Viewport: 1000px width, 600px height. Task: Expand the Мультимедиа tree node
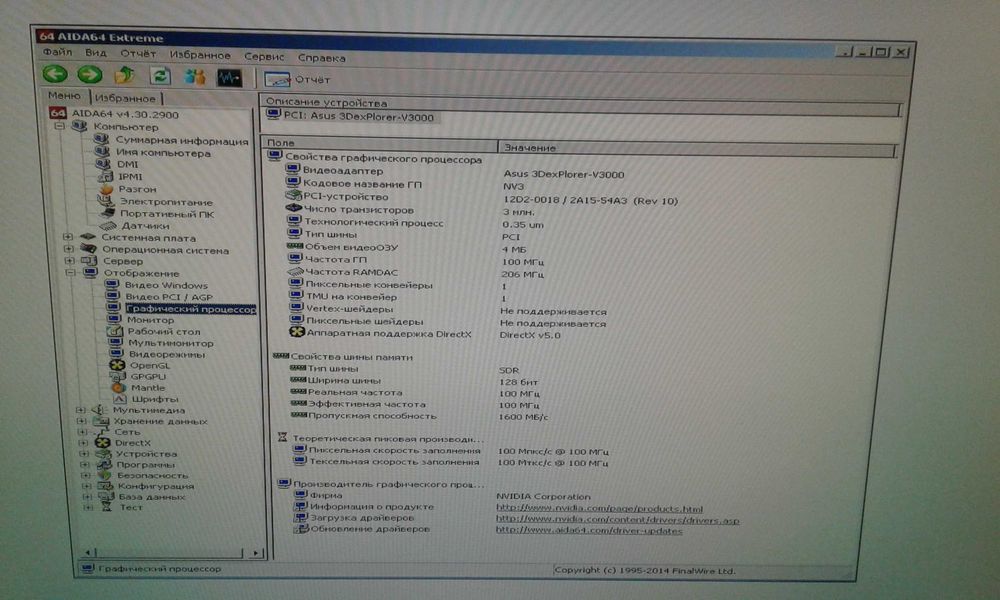click(x=79, y=410)
